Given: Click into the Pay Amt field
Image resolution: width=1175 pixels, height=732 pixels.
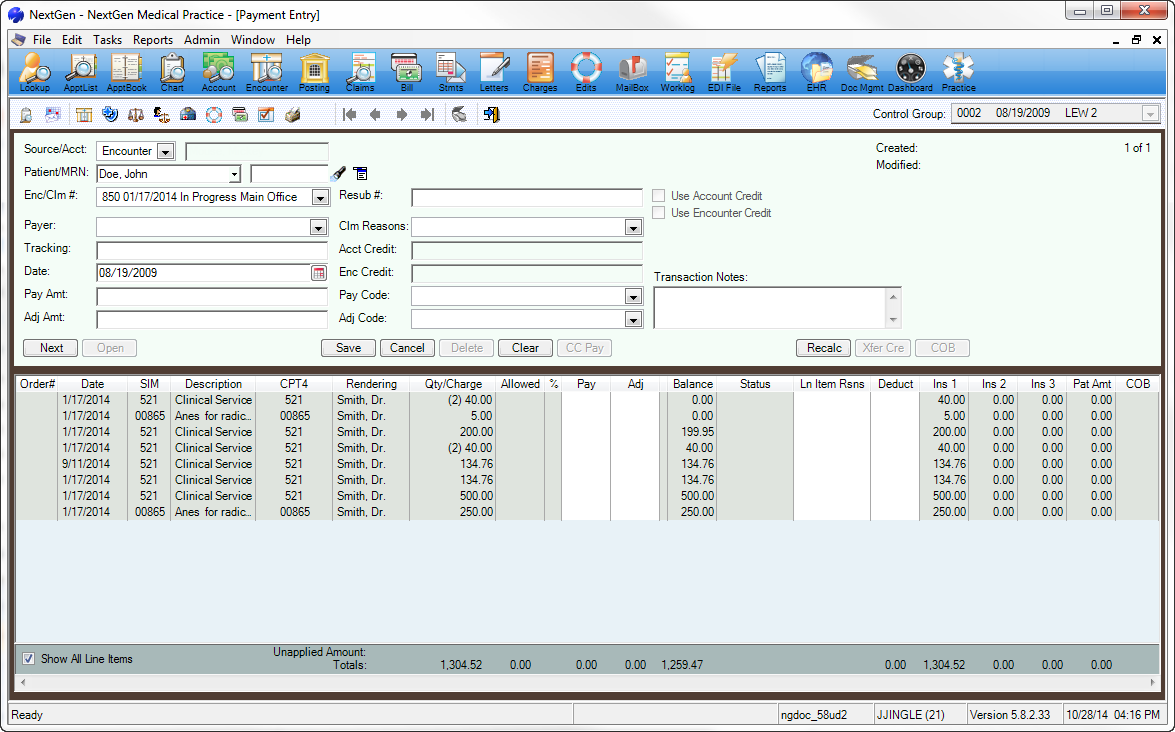Looking at the screenshot, I should [212, 297].
